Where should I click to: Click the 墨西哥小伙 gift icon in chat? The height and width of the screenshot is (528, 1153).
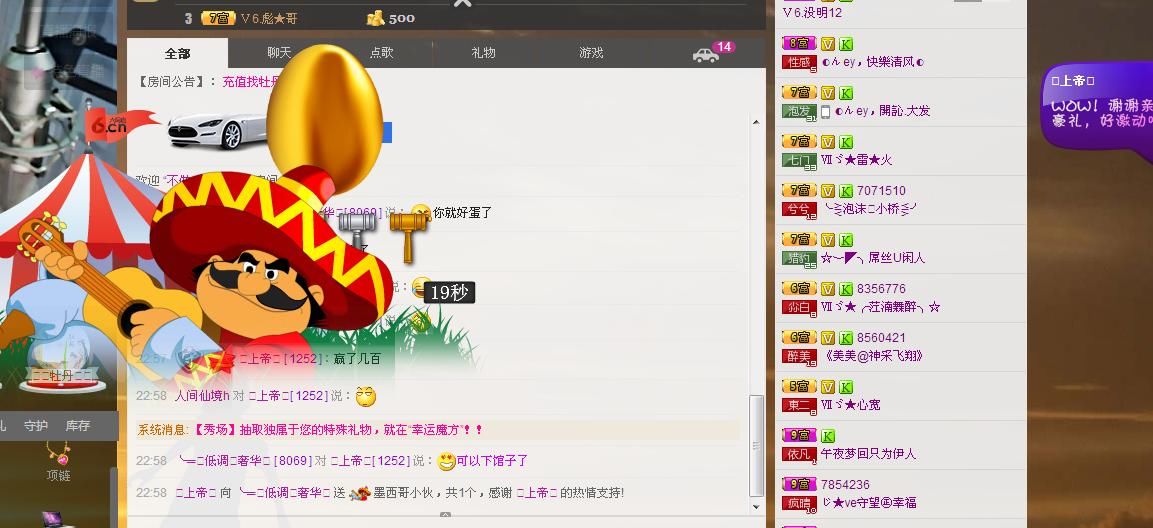(359, 493)
